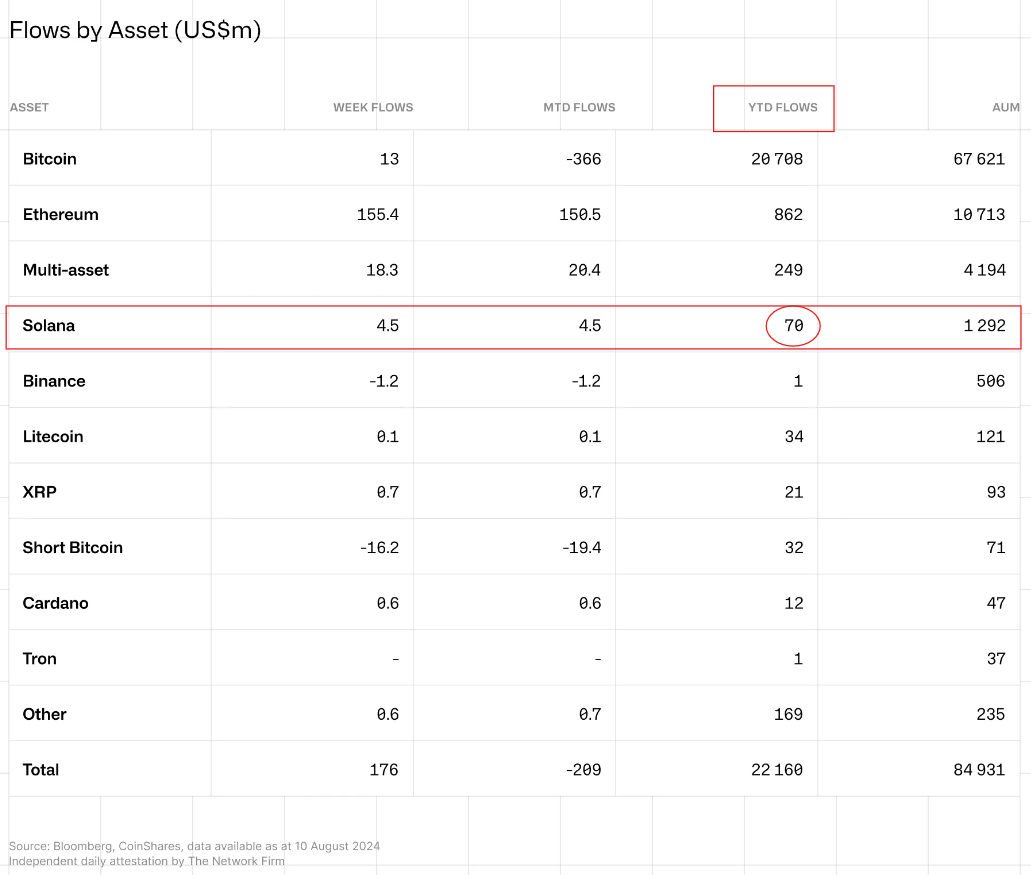Select Binance's AUM value 506
The height and width of the screenshot is (875, 1031).
[x=991, y=381]
